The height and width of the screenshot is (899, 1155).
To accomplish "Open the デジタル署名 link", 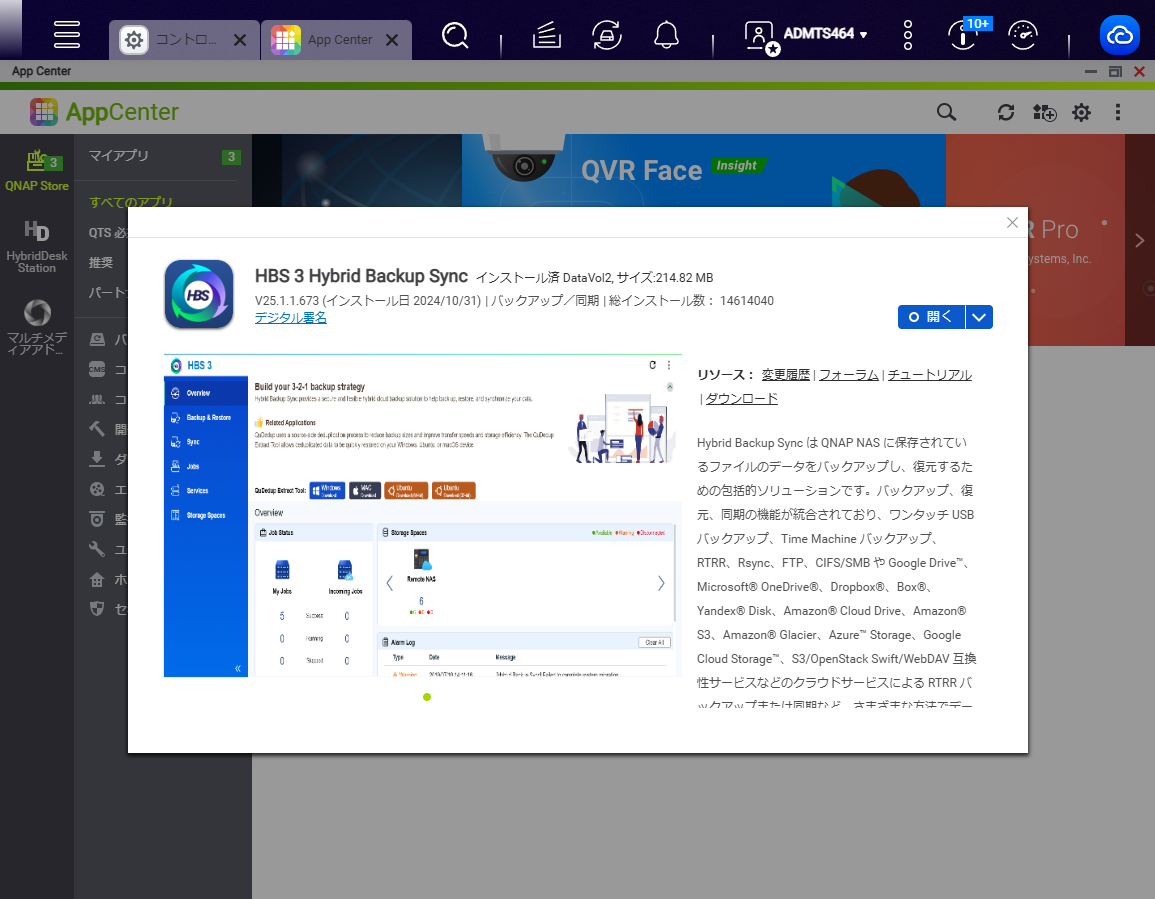I will 291,318.
